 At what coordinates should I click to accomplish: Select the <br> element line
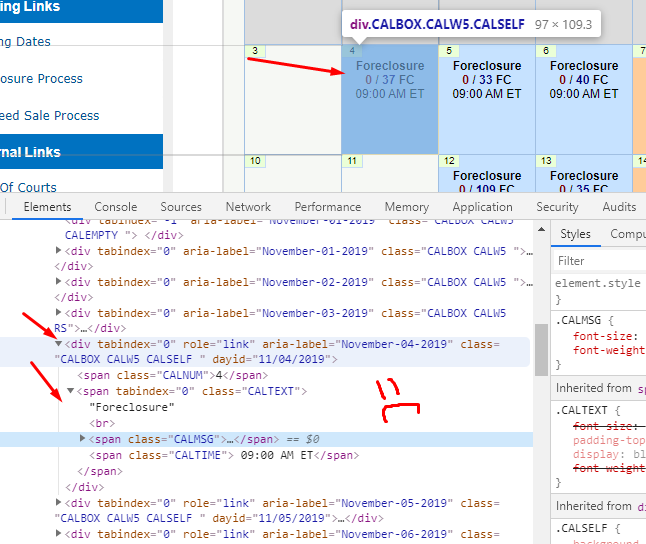pyautogui.click(x=102, y=423)
